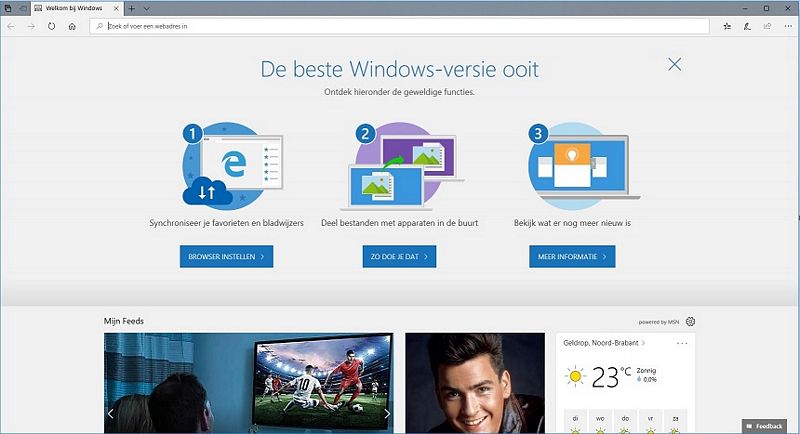Select 'wo' forecast day
Viewport: 800px width, 434px height.
601,422
